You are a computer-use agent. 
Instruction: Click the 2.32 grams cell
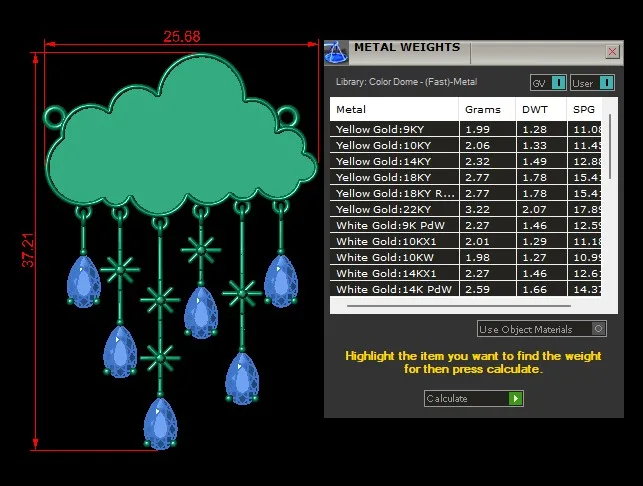[488, 161]
